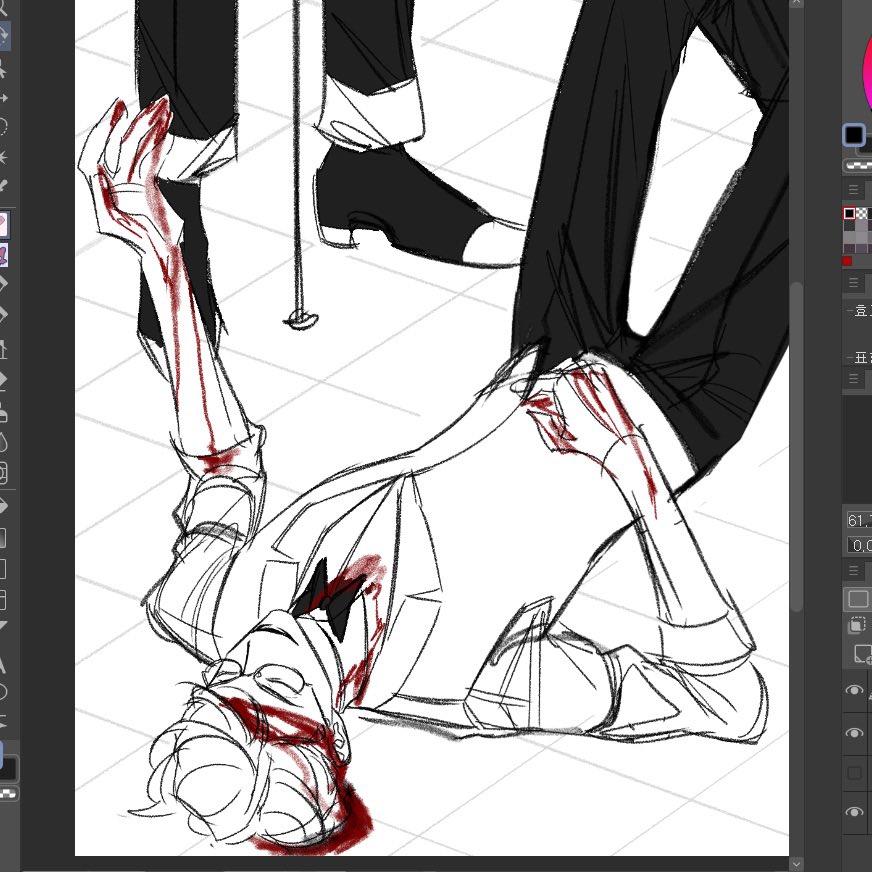Select the Text tool letter A

click(3, 664)
